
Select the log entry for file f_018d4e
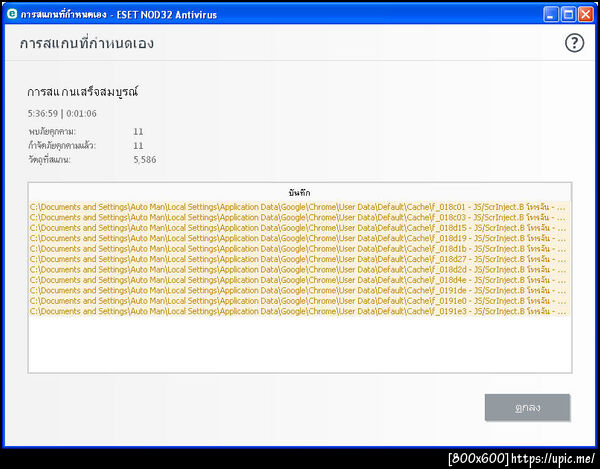tap(299, 280)
